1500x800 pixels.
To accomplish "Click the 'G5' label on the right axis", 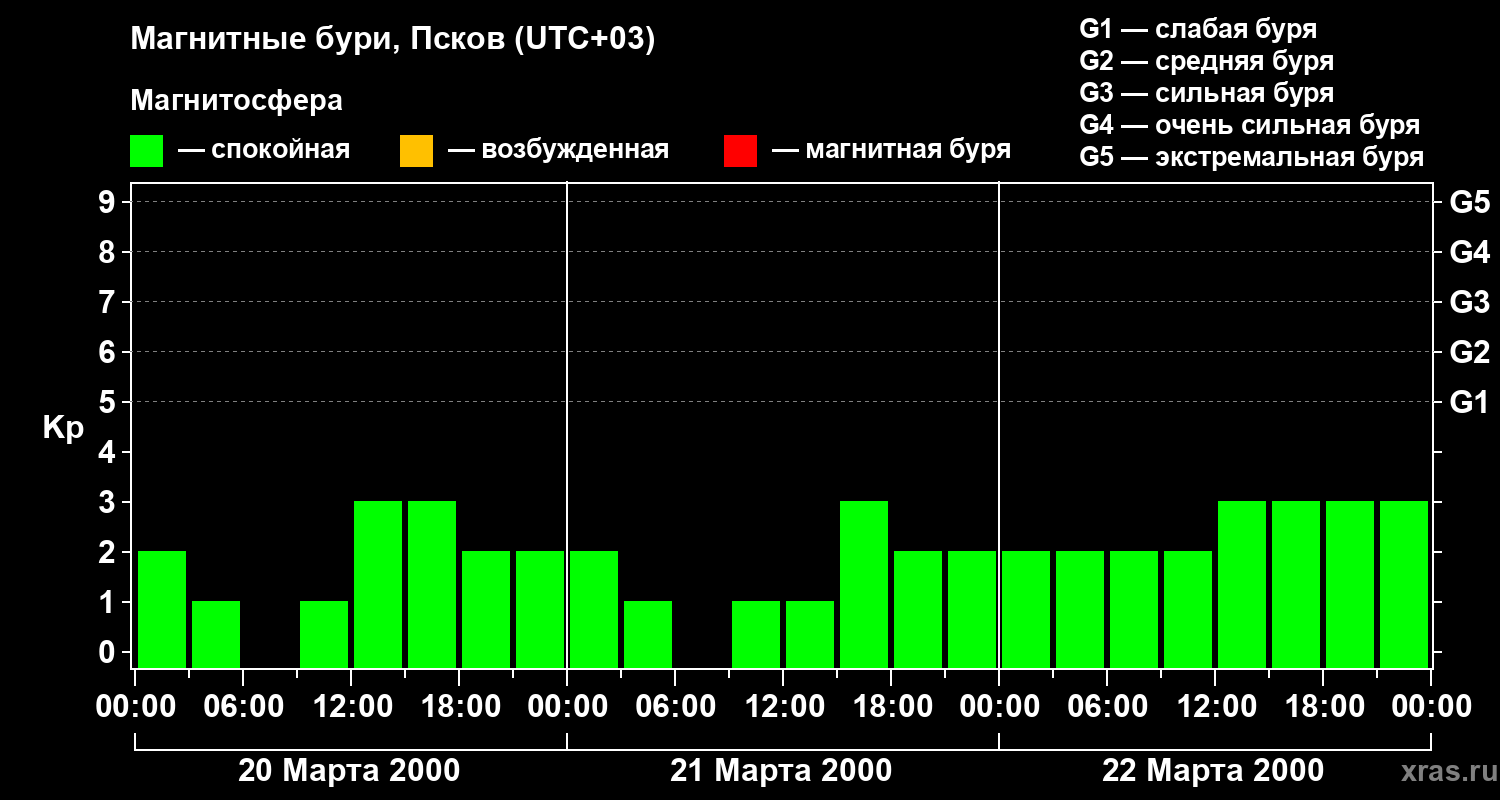I will click(x=1470, y=202).
